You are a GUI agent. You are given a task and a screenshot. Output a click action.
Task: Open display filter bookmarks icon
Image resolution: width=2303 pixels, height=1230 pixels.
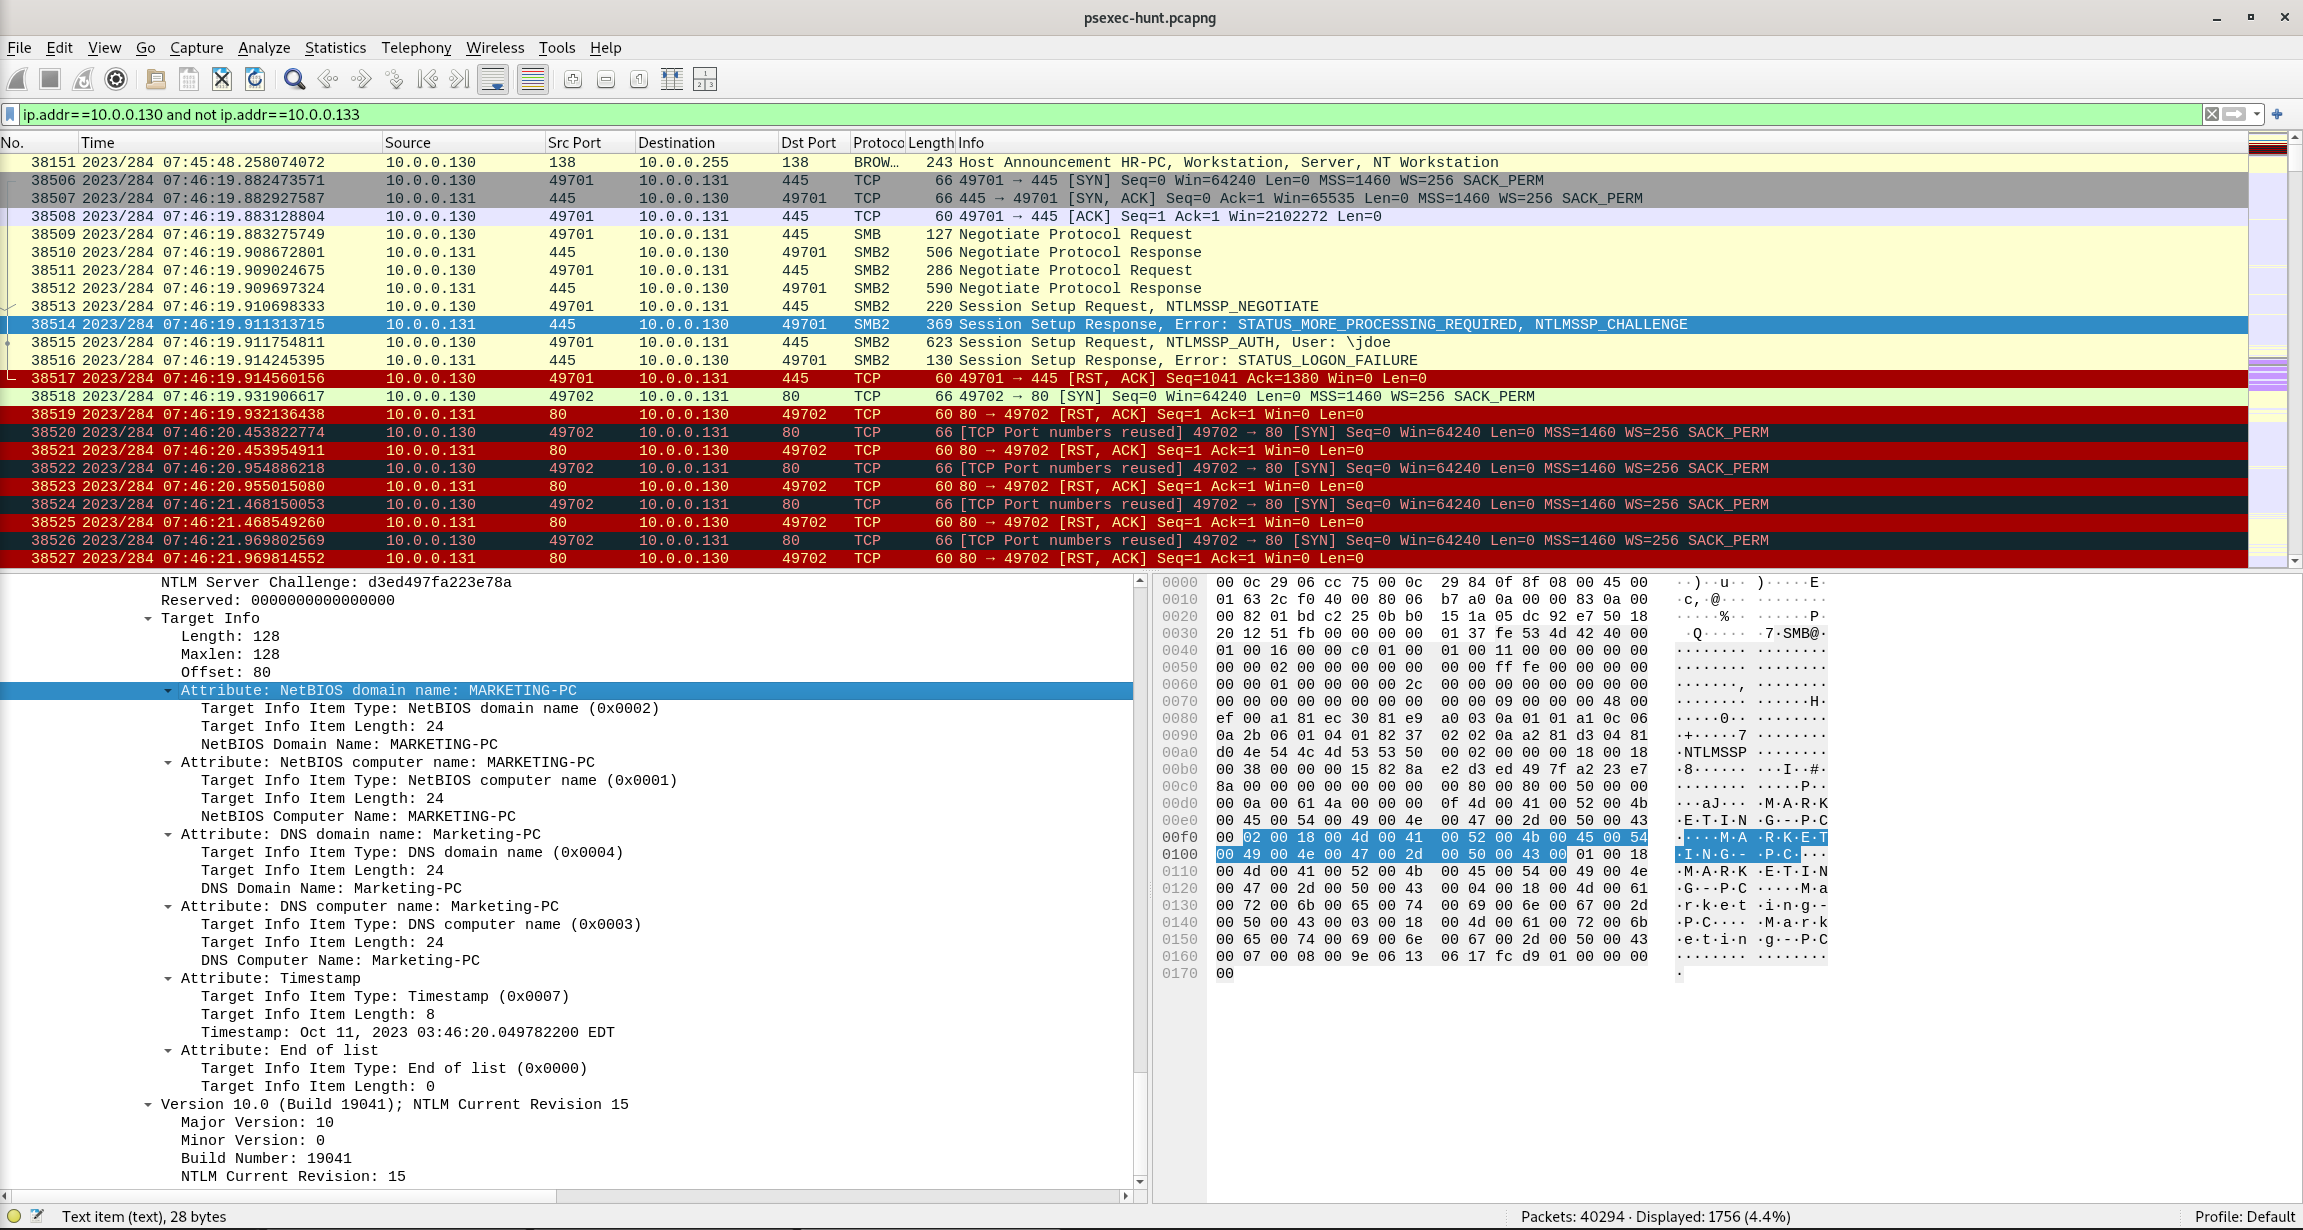(11, 115)
